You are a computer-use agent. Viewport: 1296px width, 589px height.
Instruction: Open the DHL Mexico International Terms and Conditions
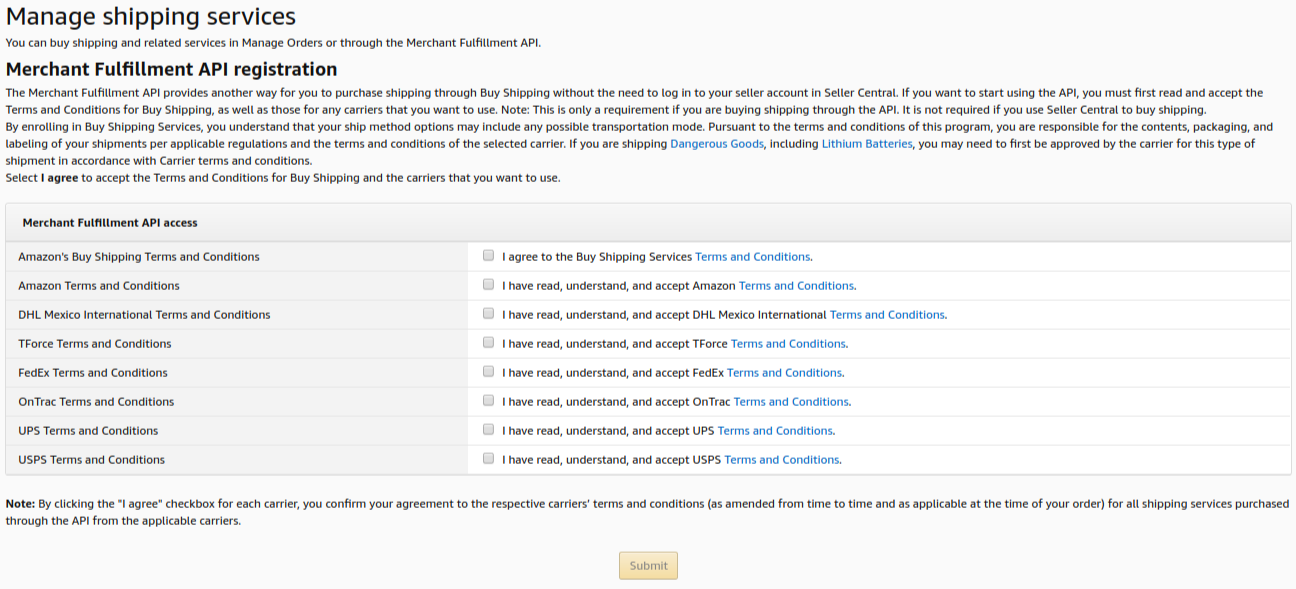pos(887,314)
